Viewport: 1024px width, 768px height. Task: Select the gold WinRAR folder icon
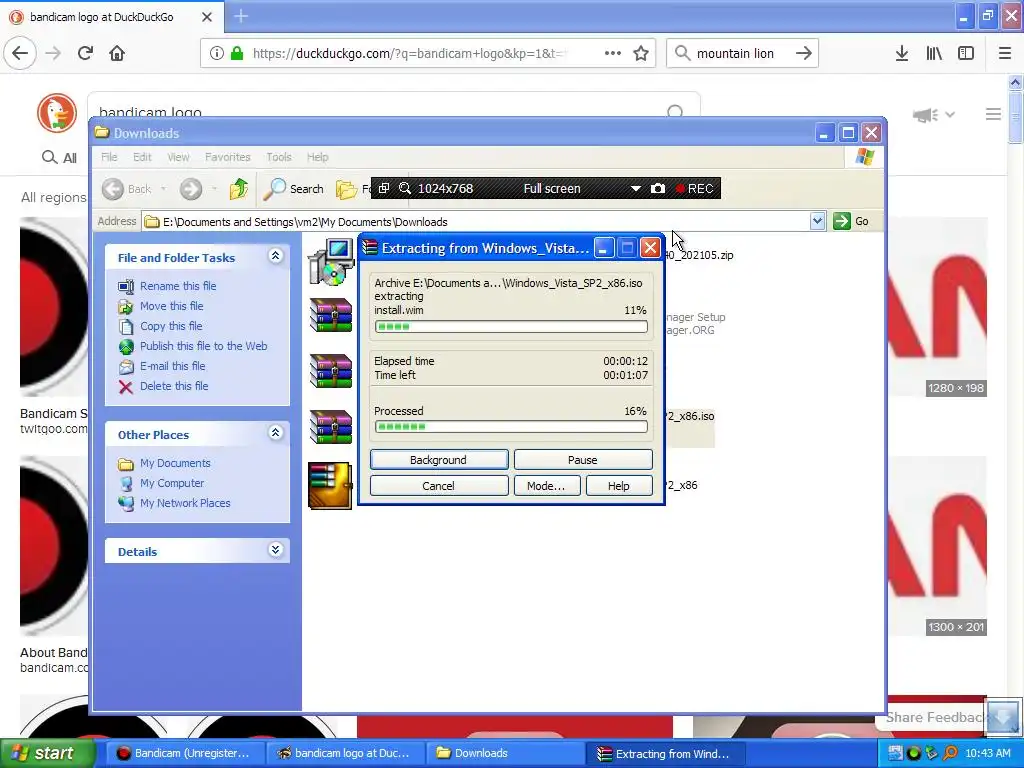pyautogui.click(x=330, y=486)
